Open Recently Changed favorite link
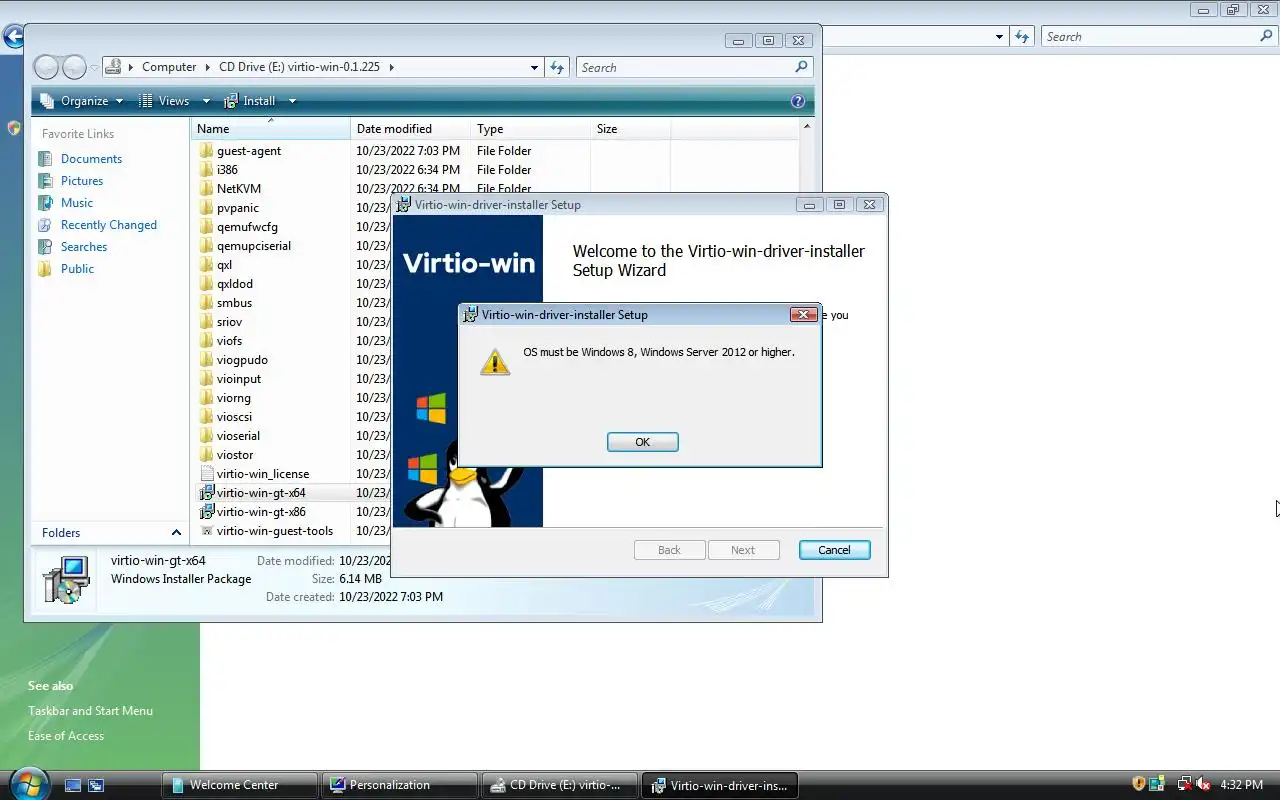Viewport: 1280px width, 800px height. pos(109,225)
